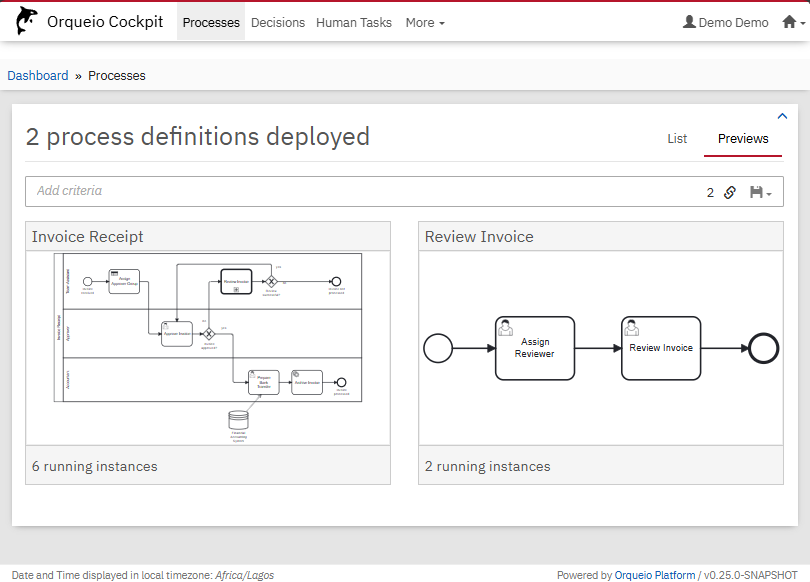Expand the More menu
This screenshot has width=810, height=582.
pos(425,22)
